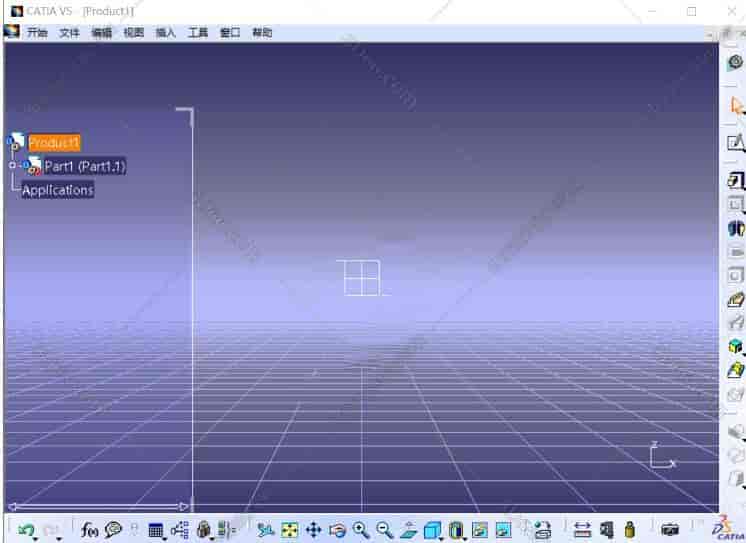Click the Sketcher icon in right toolbar

click(736, 143)
